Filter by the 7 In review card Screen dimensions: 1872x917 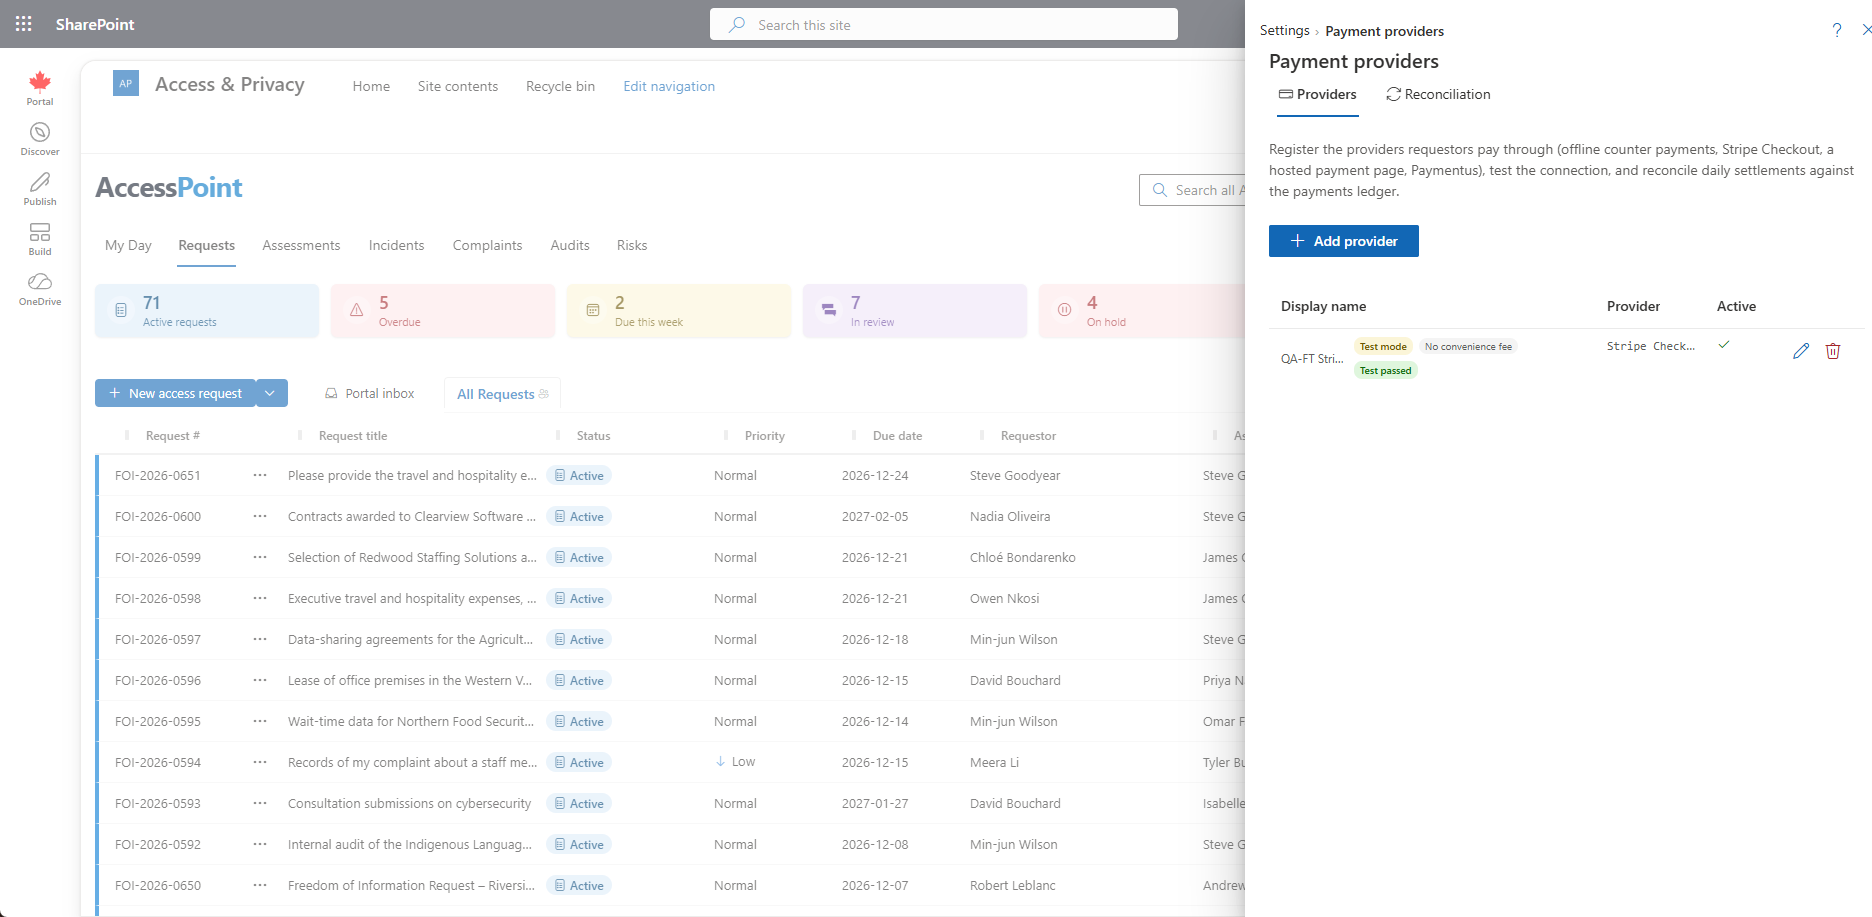[915, 311]
